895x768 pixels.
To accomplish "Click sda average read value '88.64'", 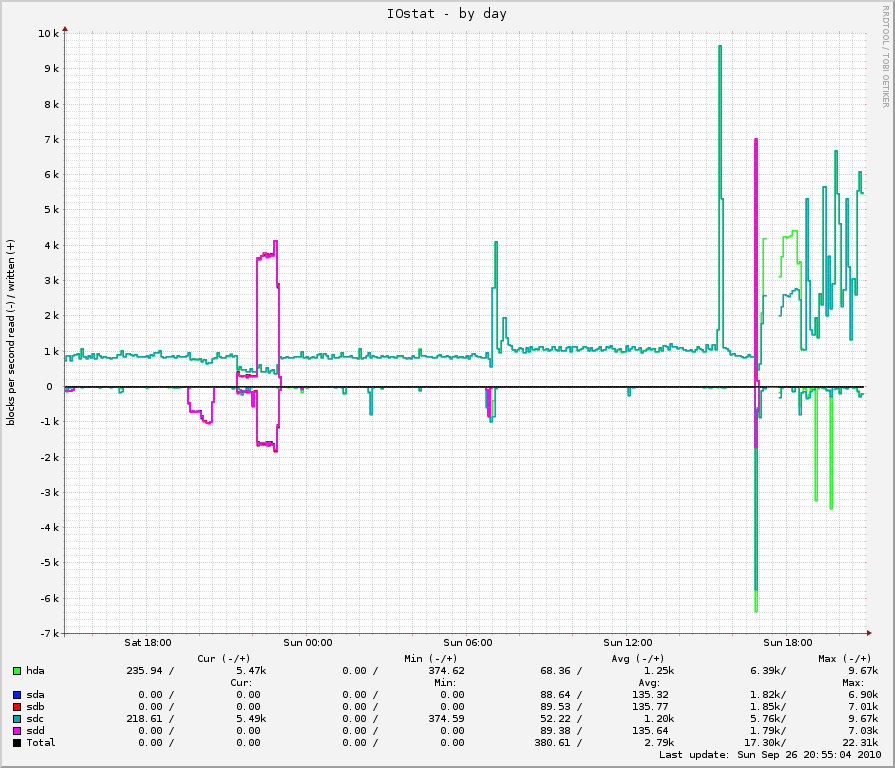I will (555, 695).
